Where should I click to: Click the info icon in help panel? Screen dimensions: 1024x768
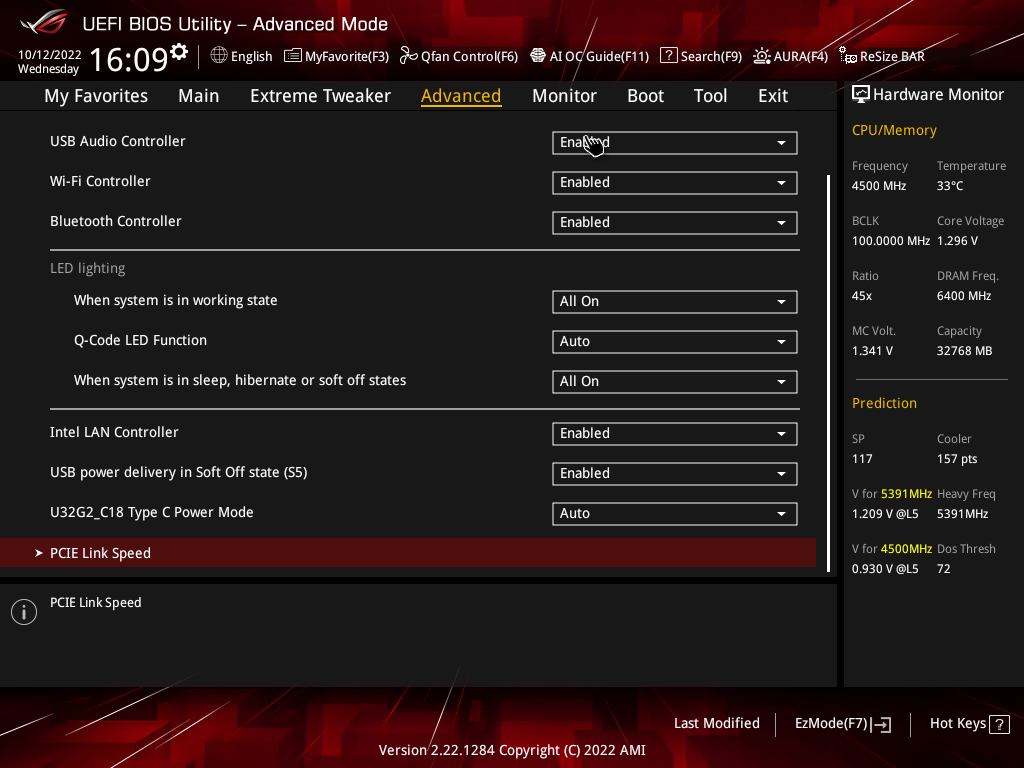24,612
